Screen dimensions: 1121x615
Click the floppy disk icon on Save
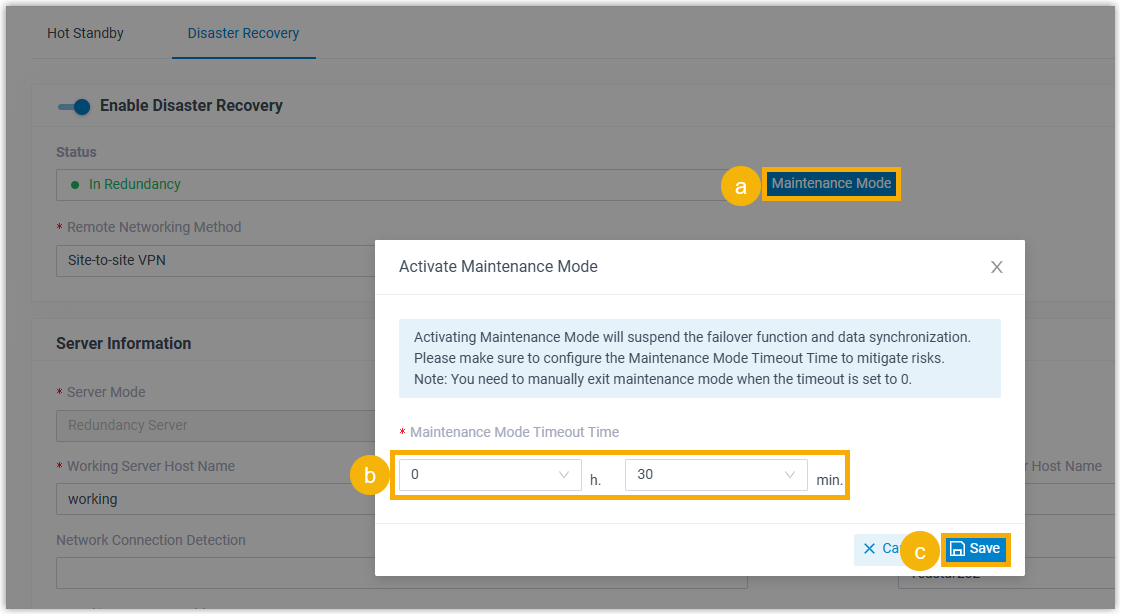tap(957, 549)
